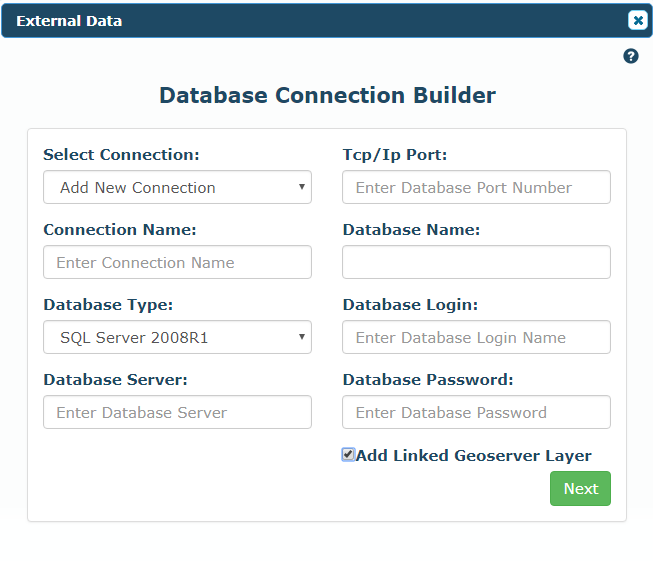The image size is (653, 561).
Task: Click the Database Type label
Action: 108,305
